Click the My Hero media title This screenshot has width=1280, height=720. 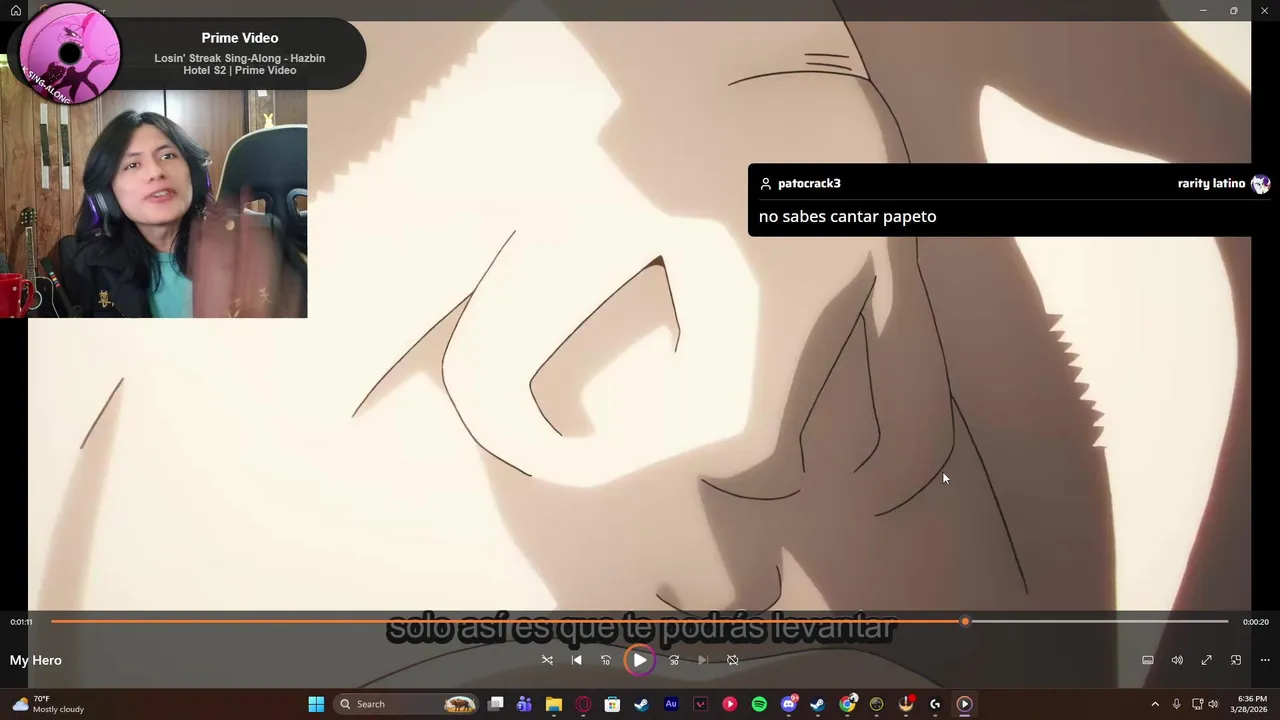(x=36, y=660)
